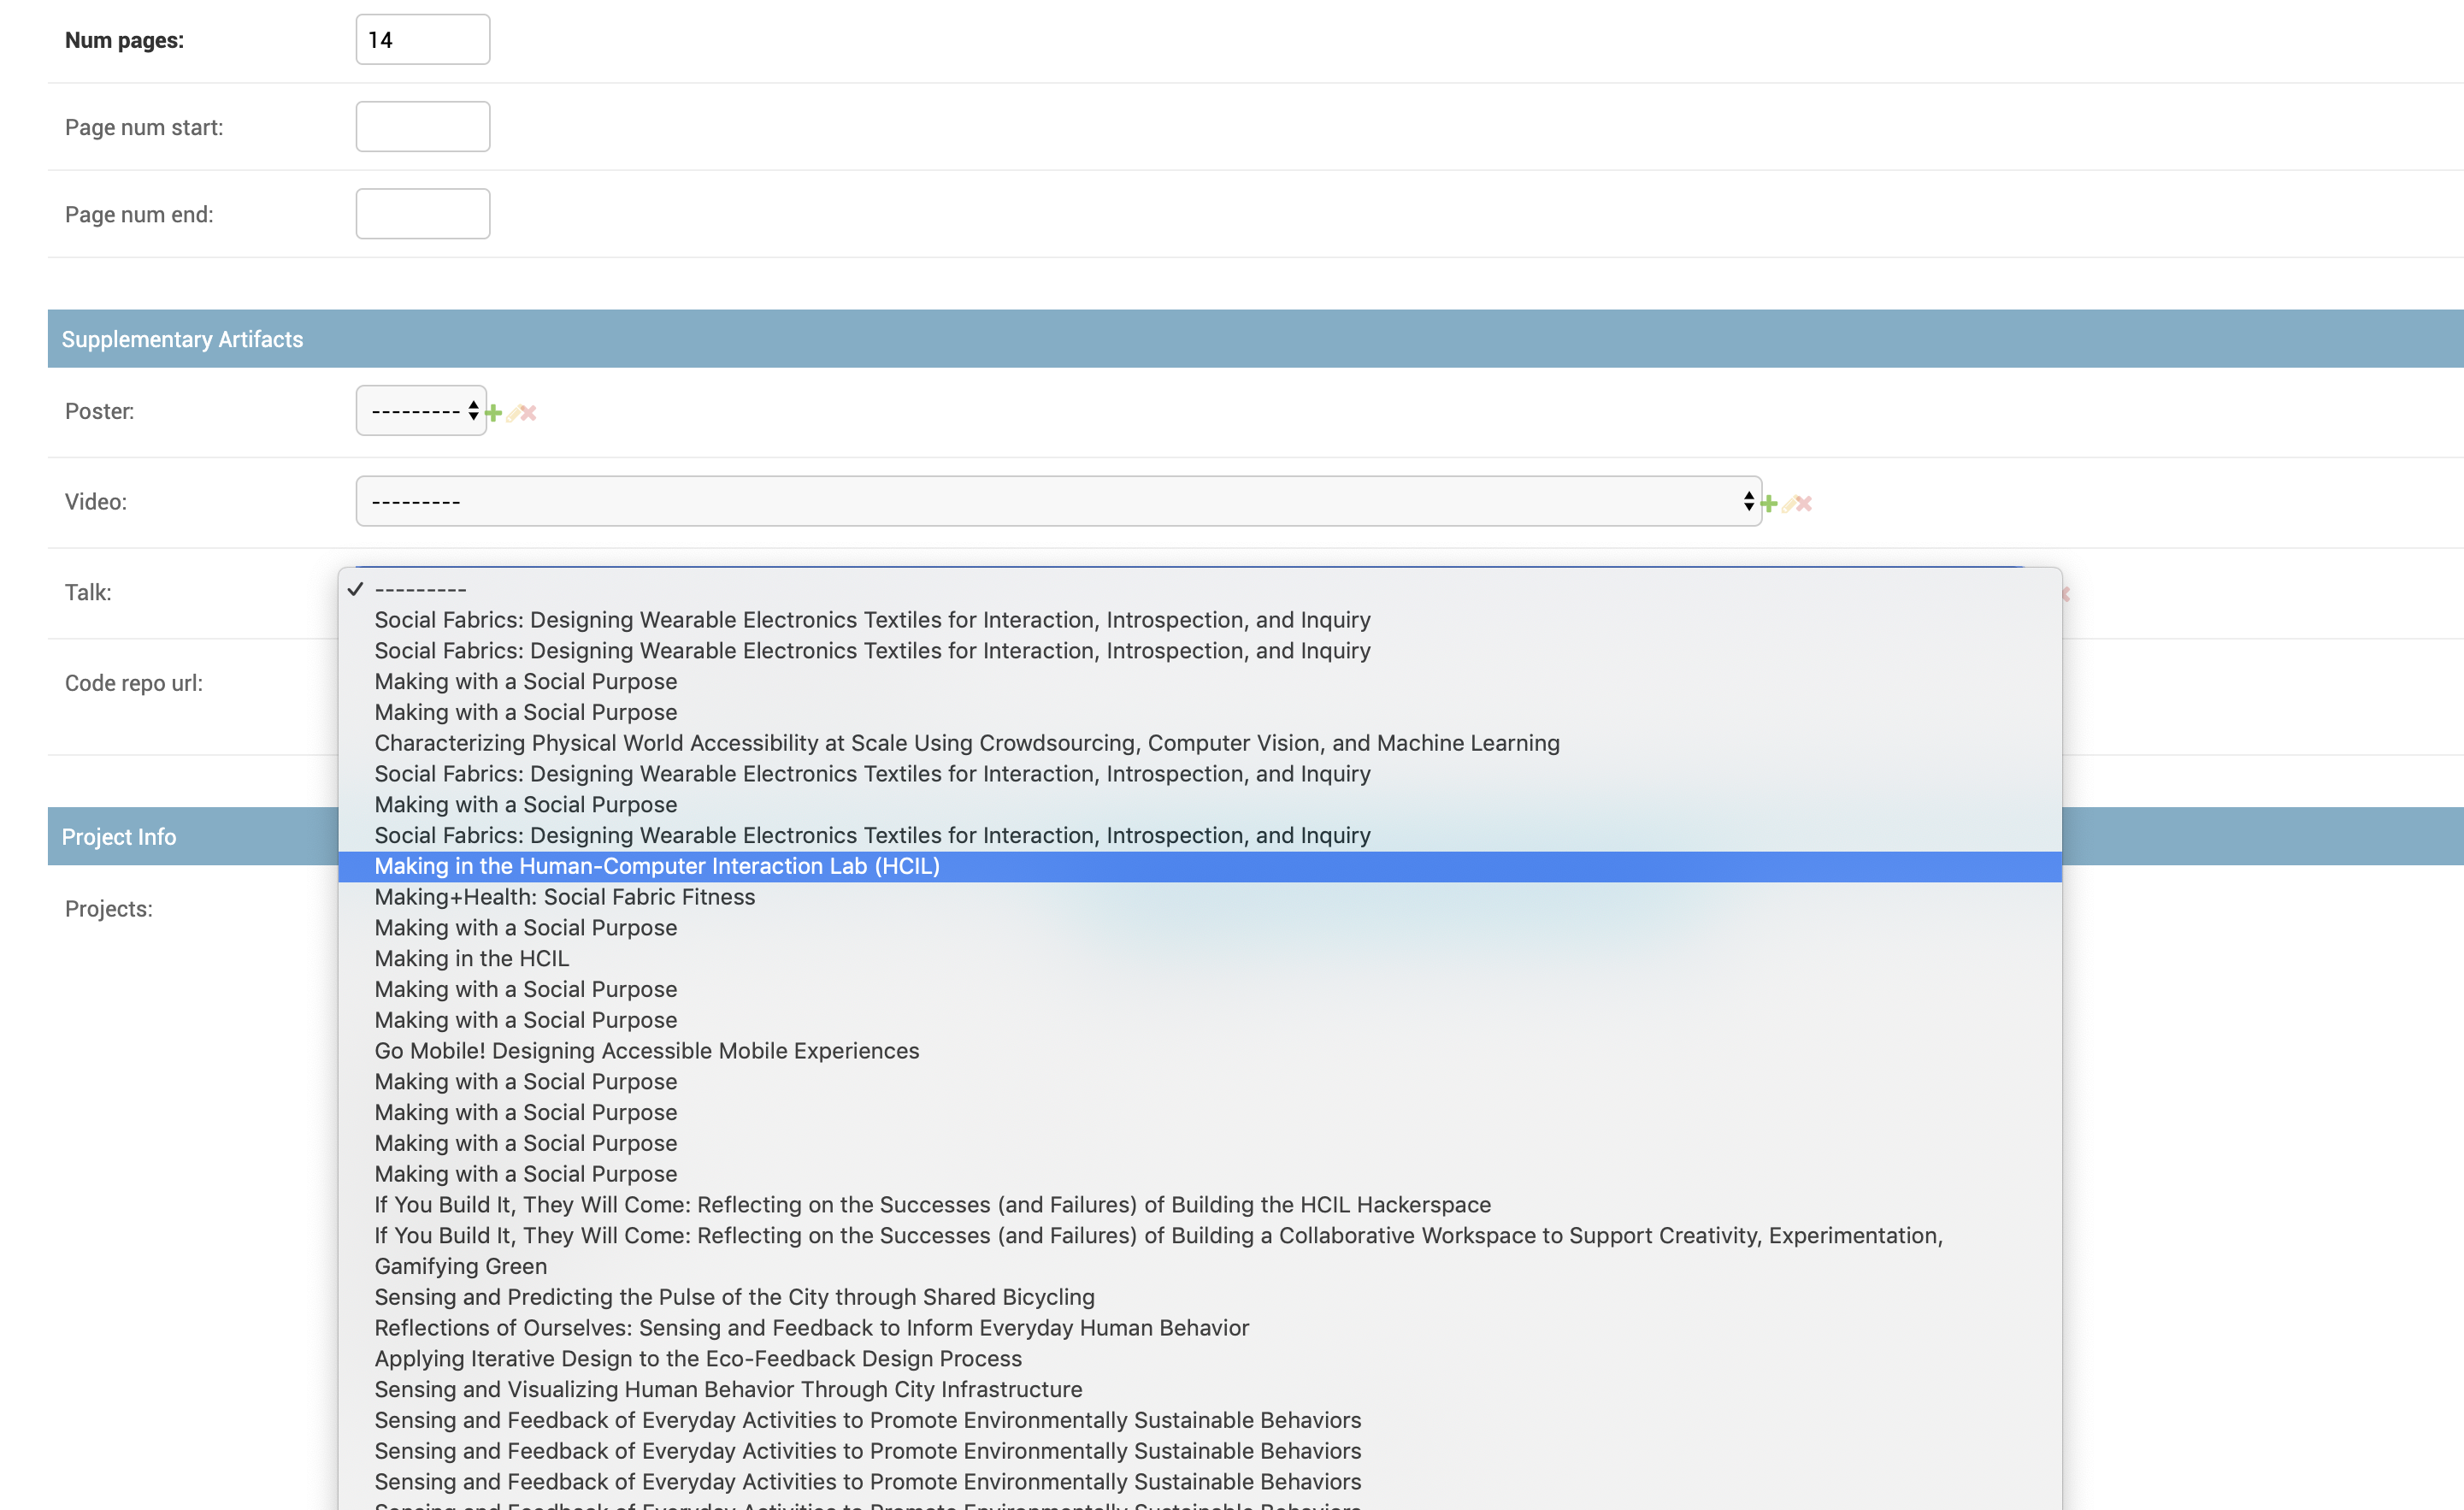The height and width of the screenshot is (1510, 2464).
Task: Select 'Making in the HCIL' talk option
Action: 471,958
